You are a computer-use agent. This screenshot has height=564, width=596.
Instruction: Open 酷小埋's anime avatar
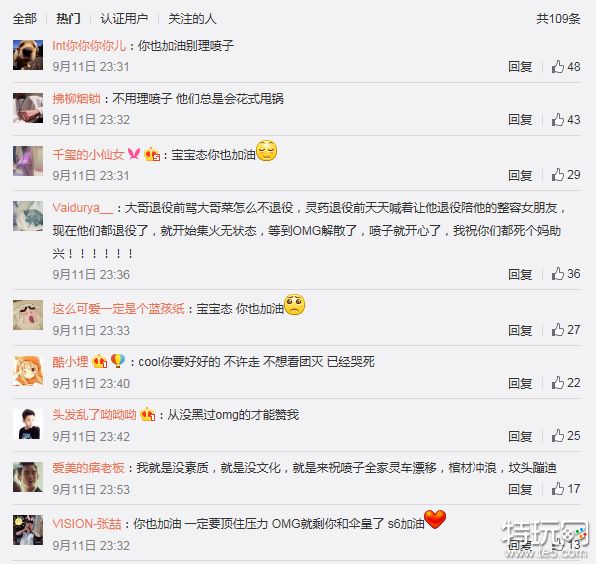pyautogui.click(x=28, y=371)
